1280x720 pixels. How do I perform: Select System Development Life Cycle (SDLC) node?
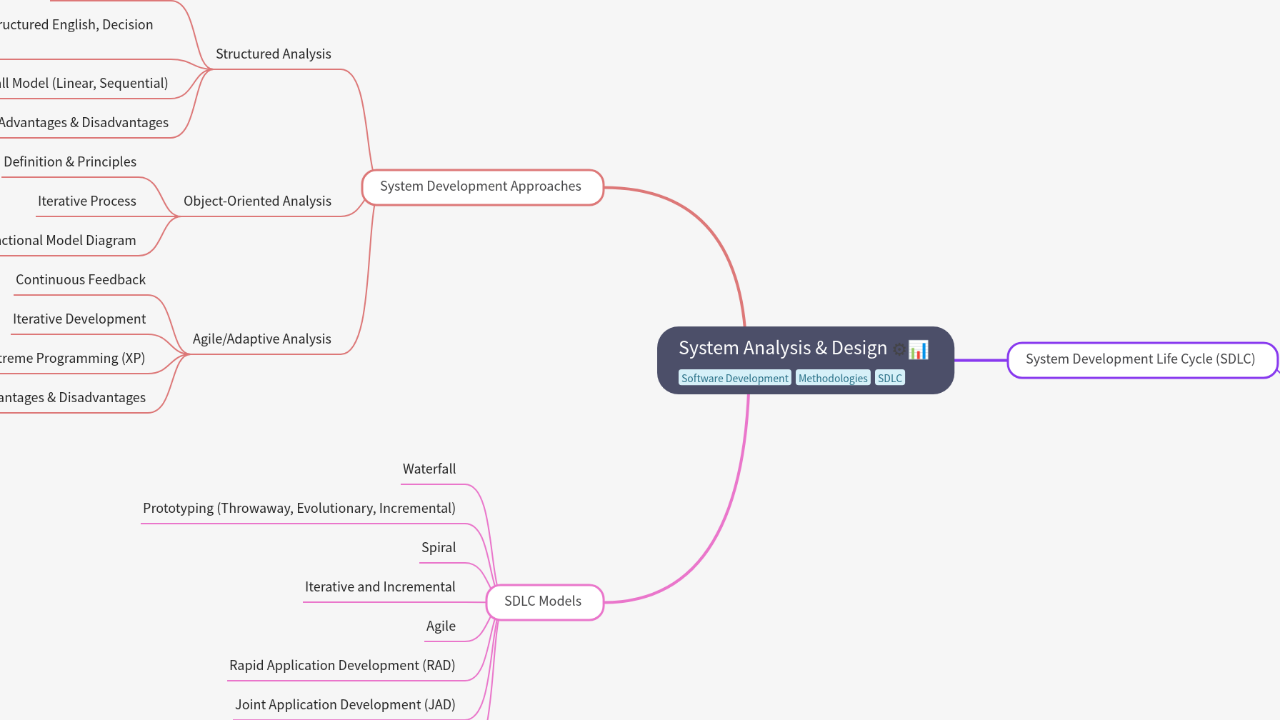pyautogui.click(x=1140, y=359)
